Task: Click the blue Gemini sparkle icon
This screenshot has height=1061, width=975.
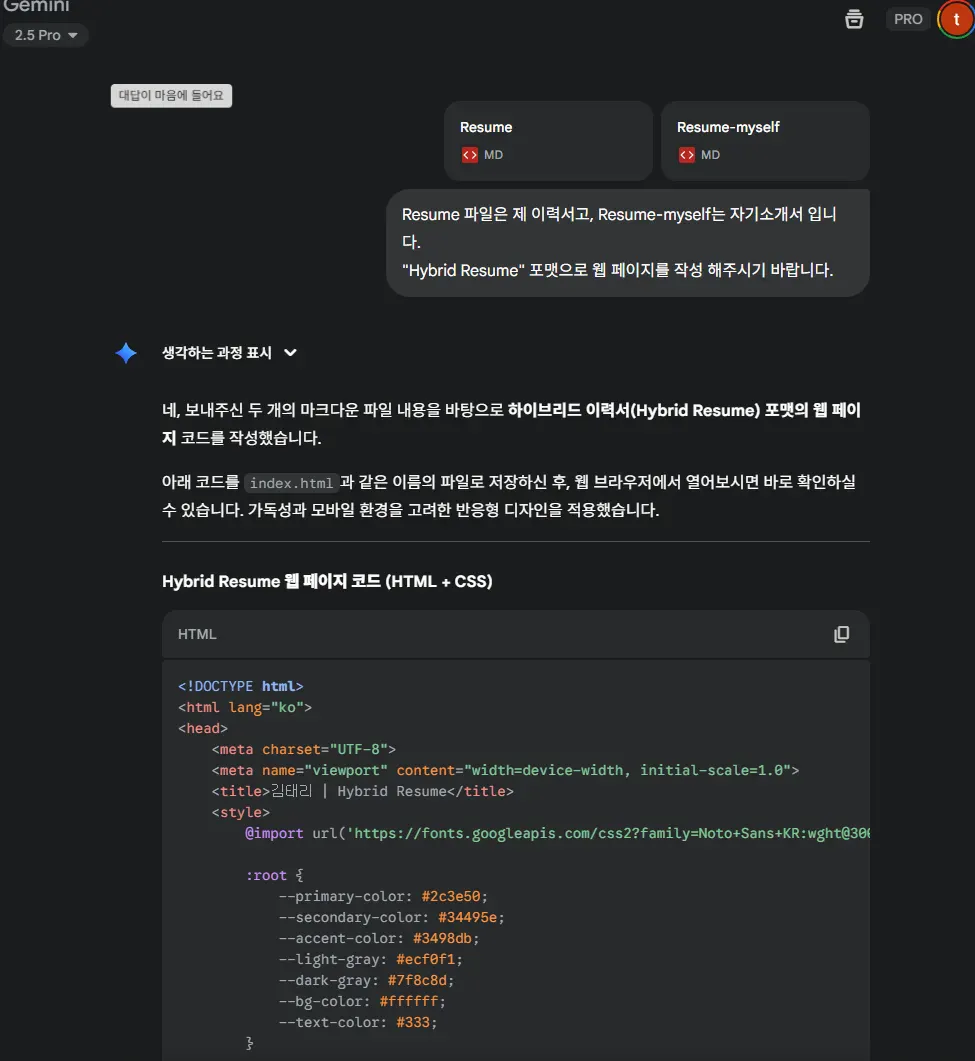Action: (x=126, y=353)
